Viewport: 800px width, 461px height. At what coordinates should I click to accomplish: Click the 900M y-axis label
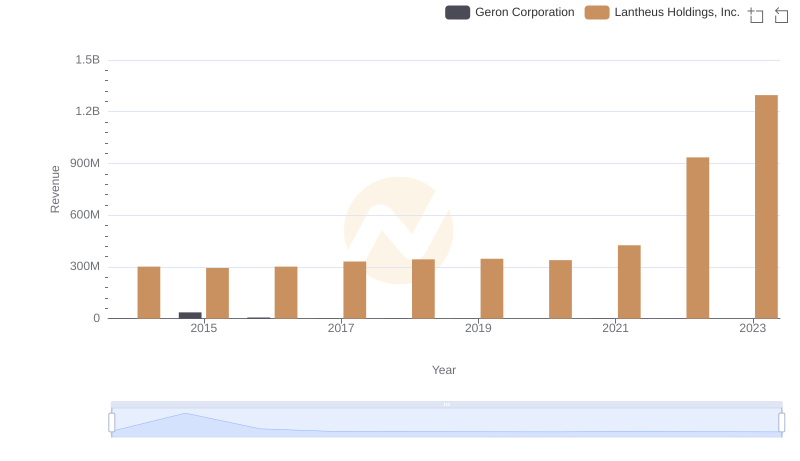pyautogui.click(x=85, y=163)
